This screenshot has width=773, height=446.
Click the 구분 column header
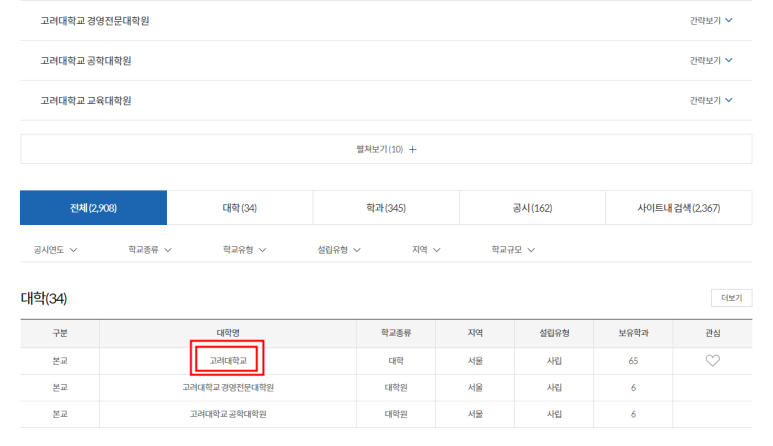click(x=60, y=333)
